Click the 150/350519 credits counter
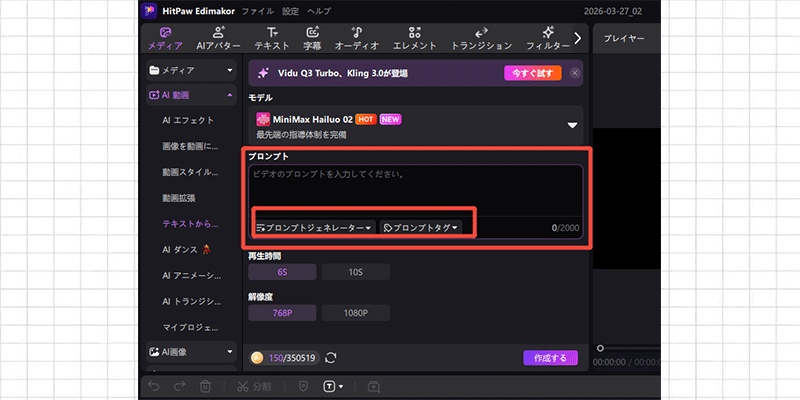This screenshot has height=400, width=800. (x=292, y=358)
